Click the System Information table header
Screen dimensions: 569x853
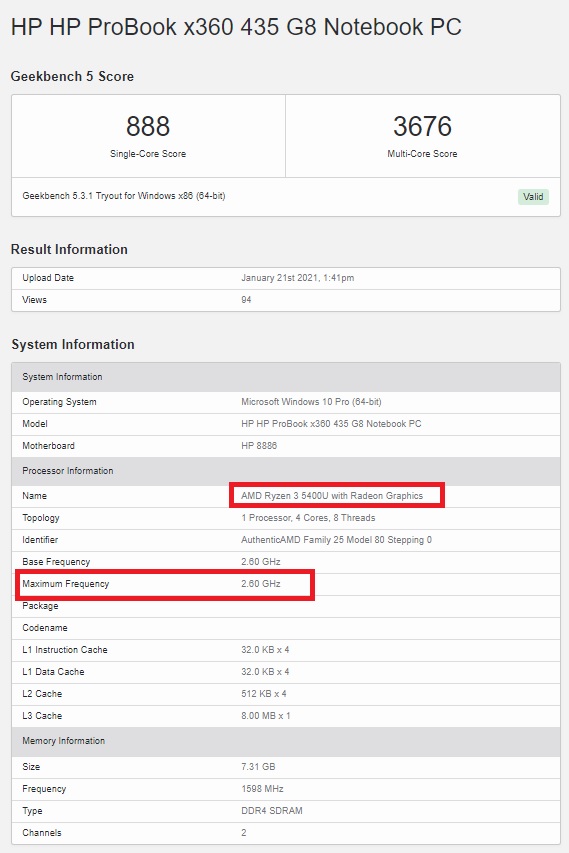point(286,377)
